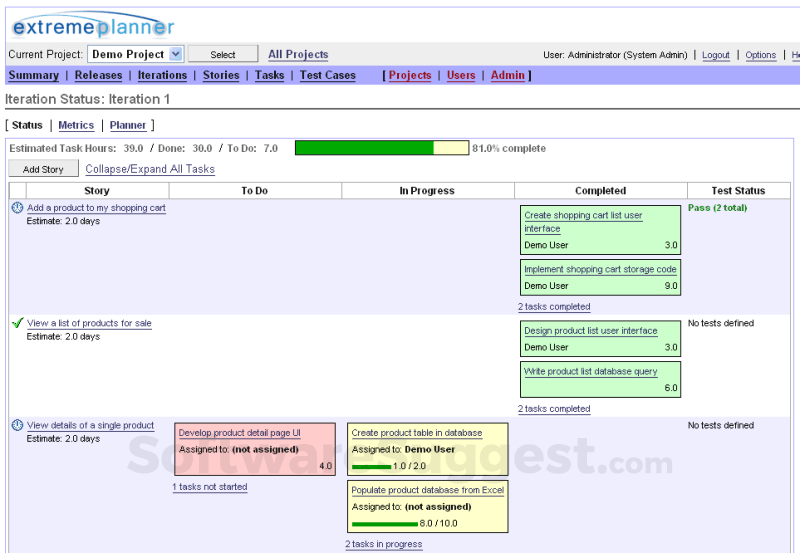Click 'Pass (2 total)' test status
Image resolution: width=800 pixels, height=553 pixels.
(x=717, y=208)
